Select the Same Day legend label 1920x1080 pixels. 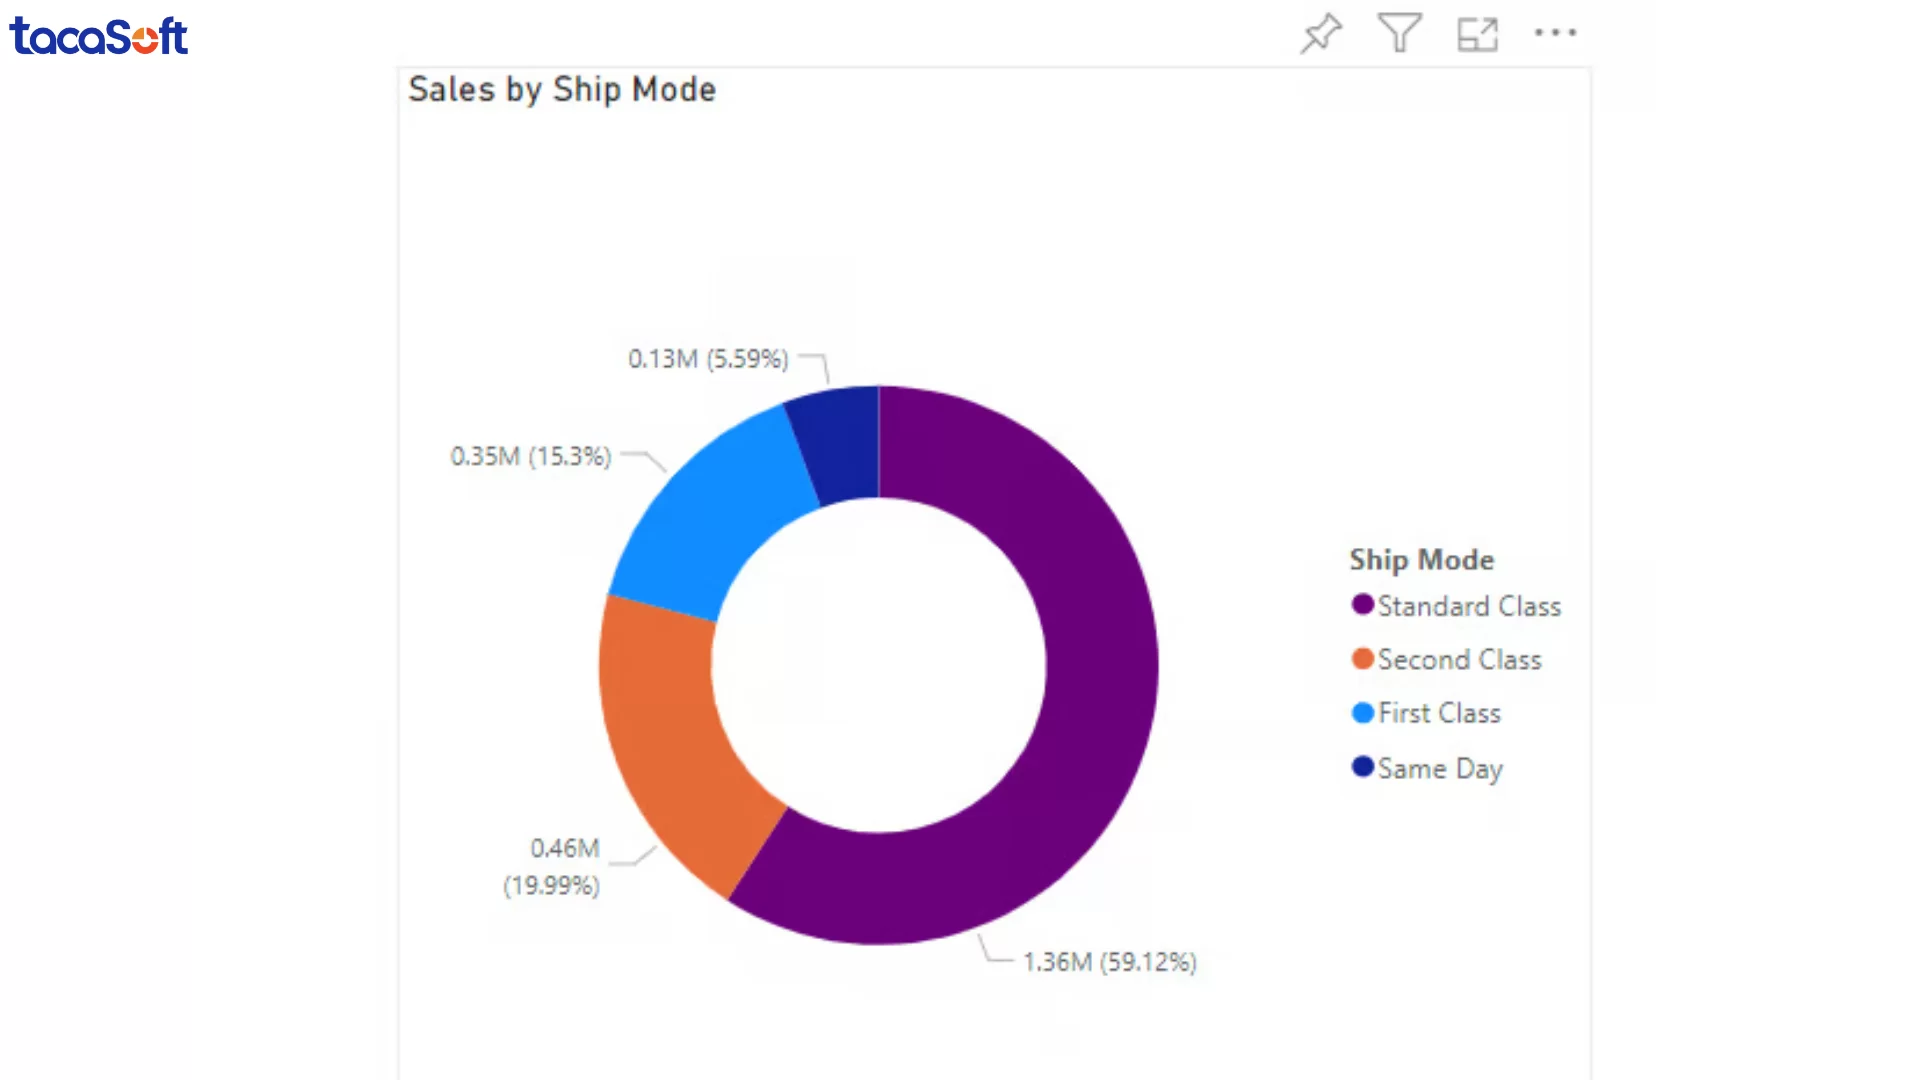coord(1440,768)
